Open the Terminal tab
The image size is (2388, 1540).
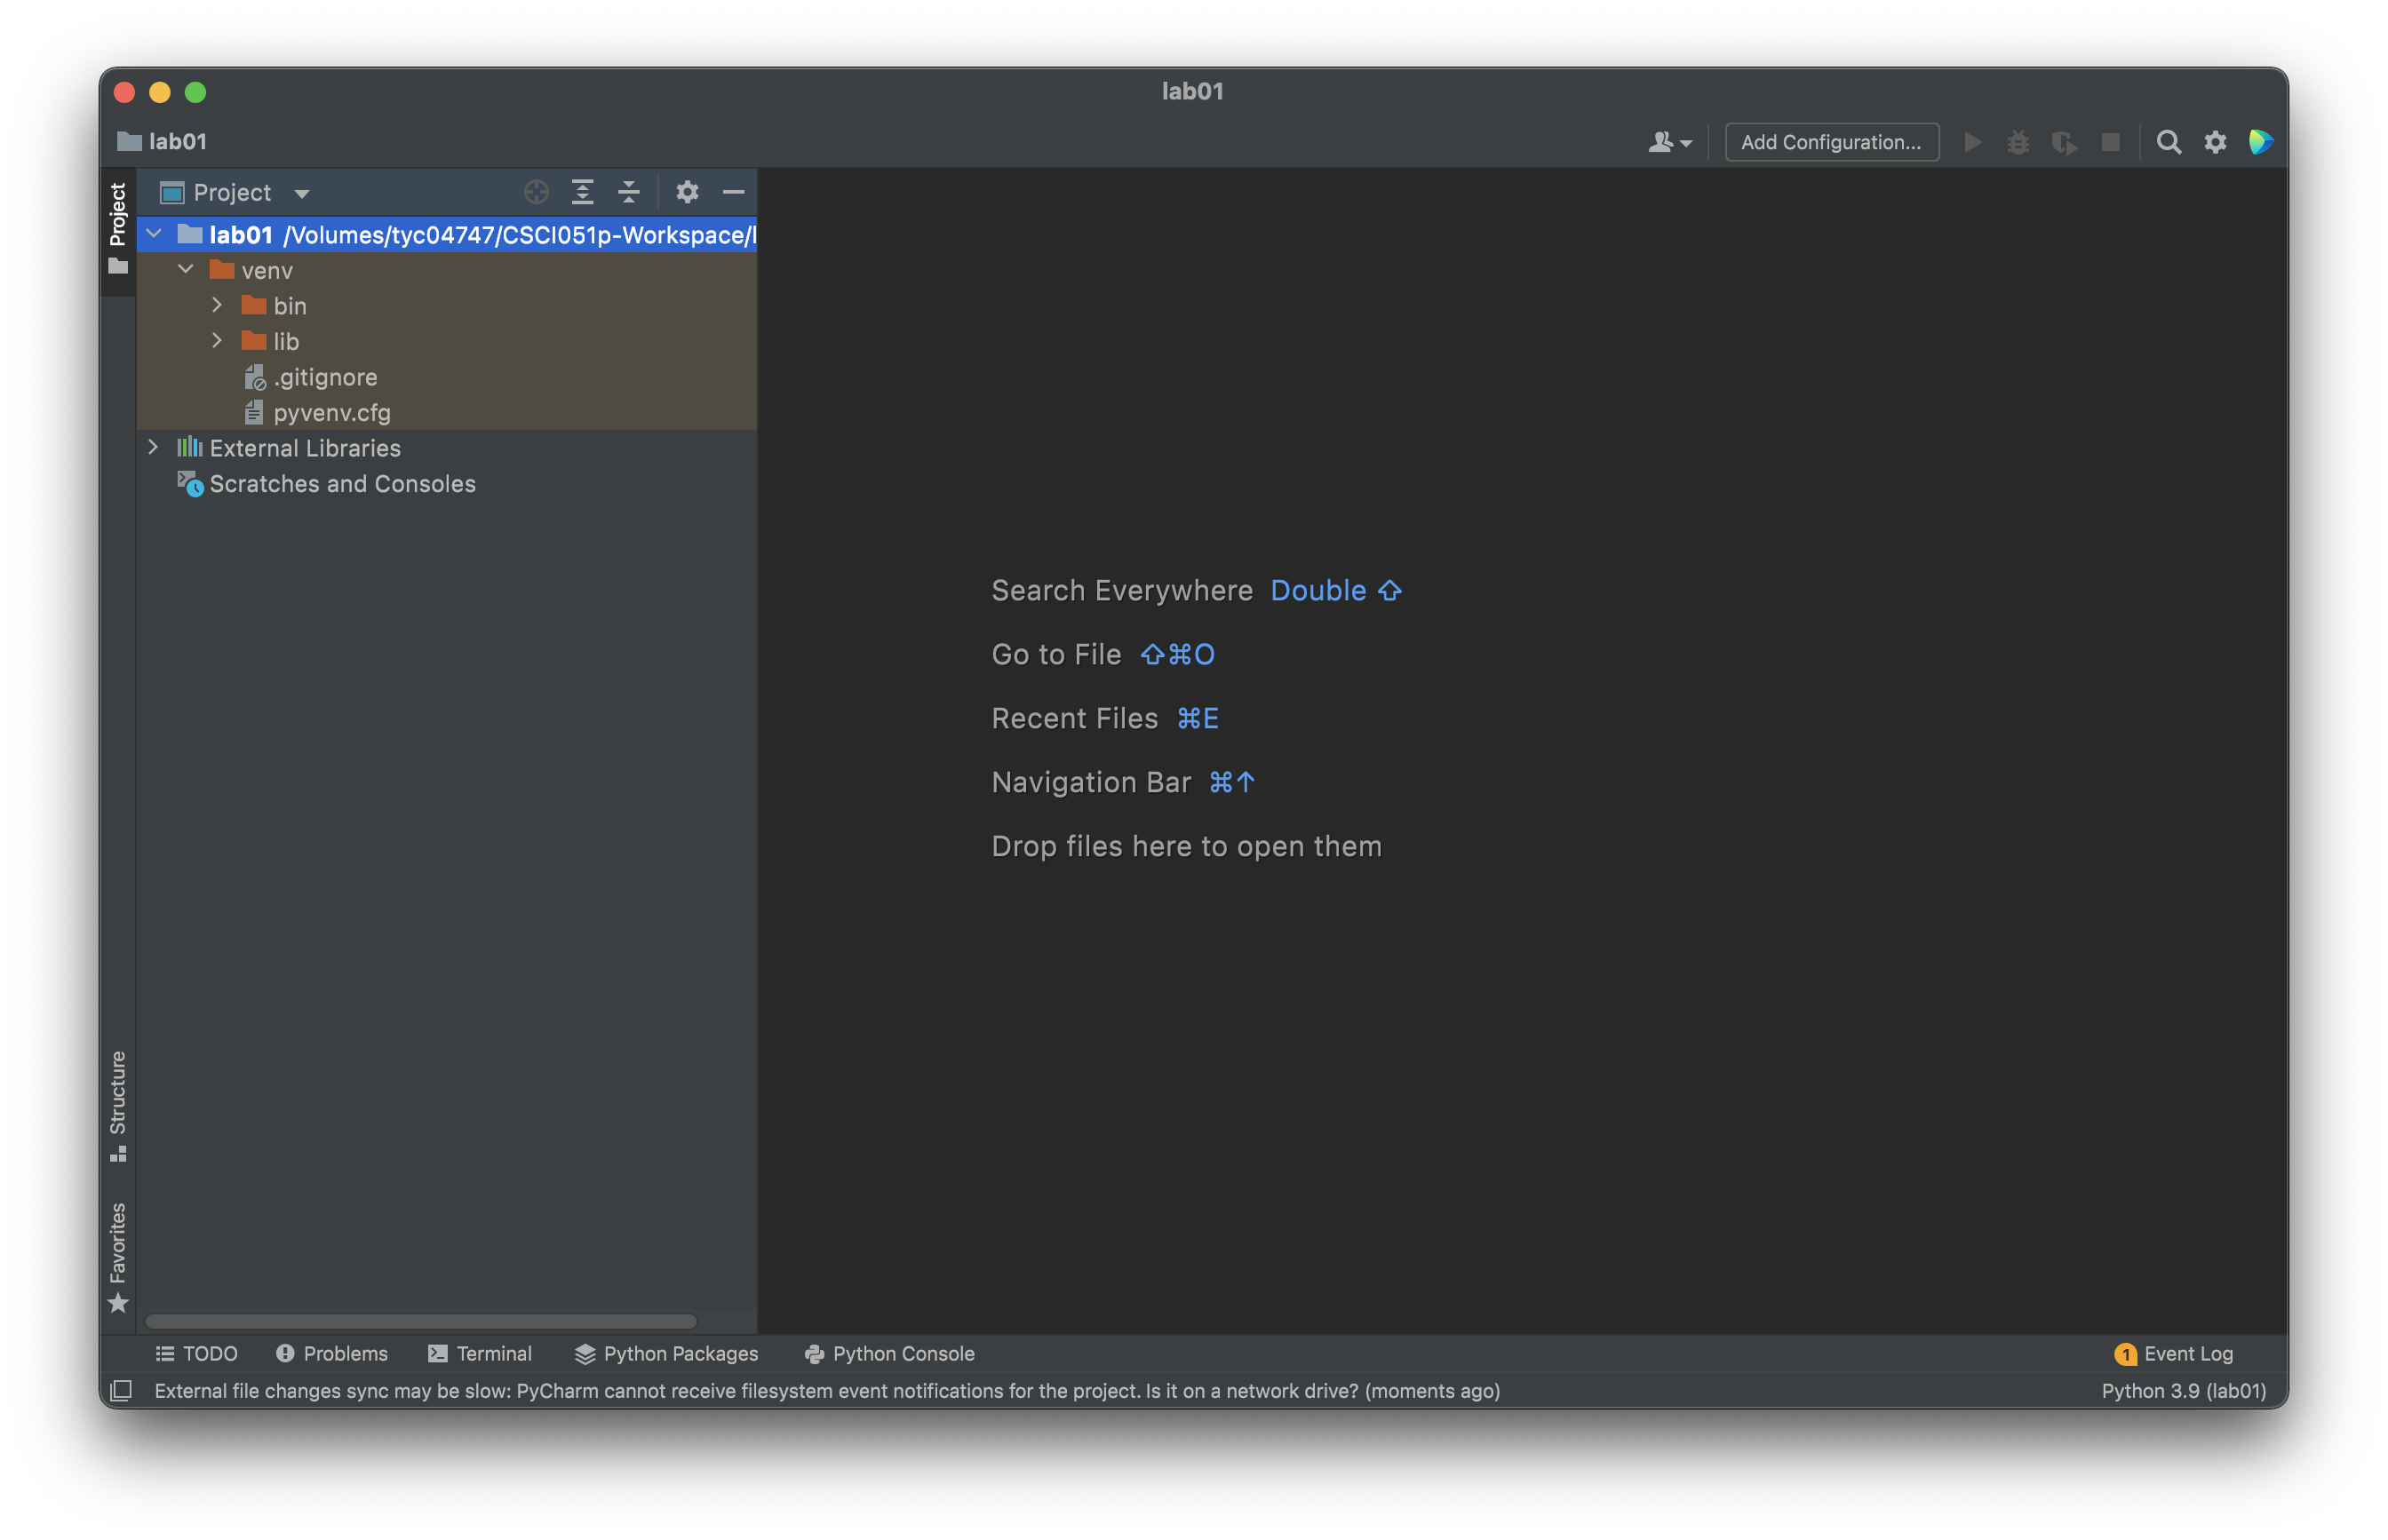coord(480,1353)
